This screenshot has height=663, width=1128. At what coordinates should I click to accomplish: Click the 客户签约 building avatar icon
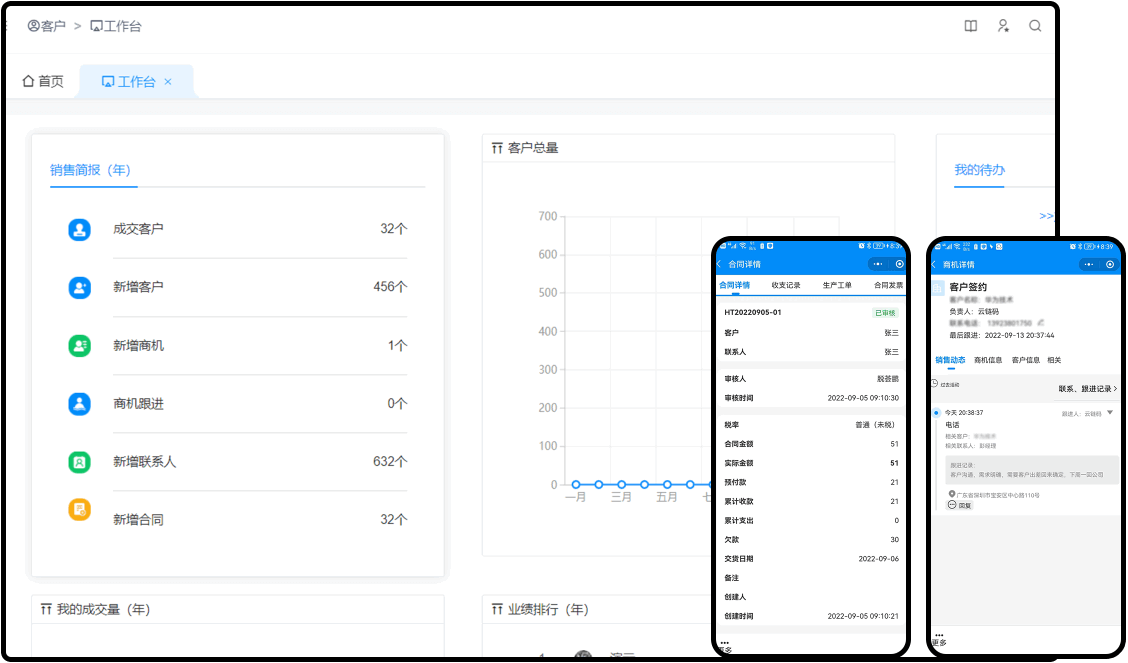[938, 288]
